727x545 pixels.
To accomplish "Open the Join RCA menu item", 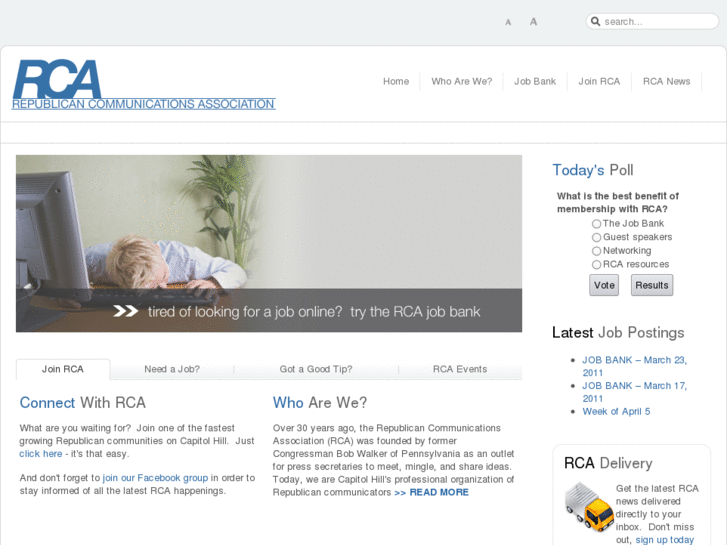I will [599, 81].
